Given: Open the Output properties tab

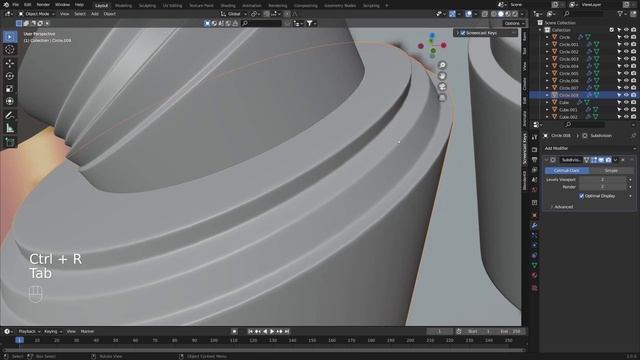Looking at the screenshot, I should pyautogui.click(x=535, y=160).
